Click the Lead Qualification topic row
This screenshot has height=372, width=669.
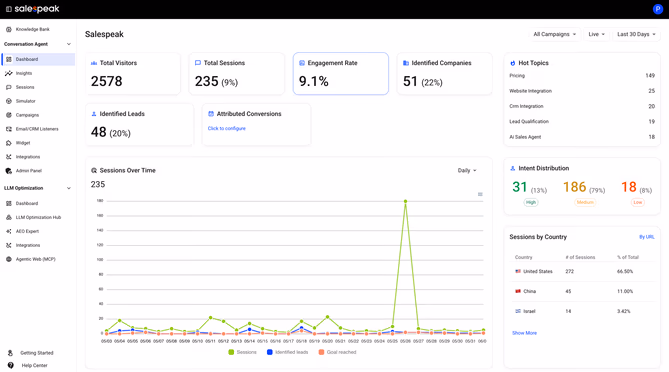(x=582, y=122)
